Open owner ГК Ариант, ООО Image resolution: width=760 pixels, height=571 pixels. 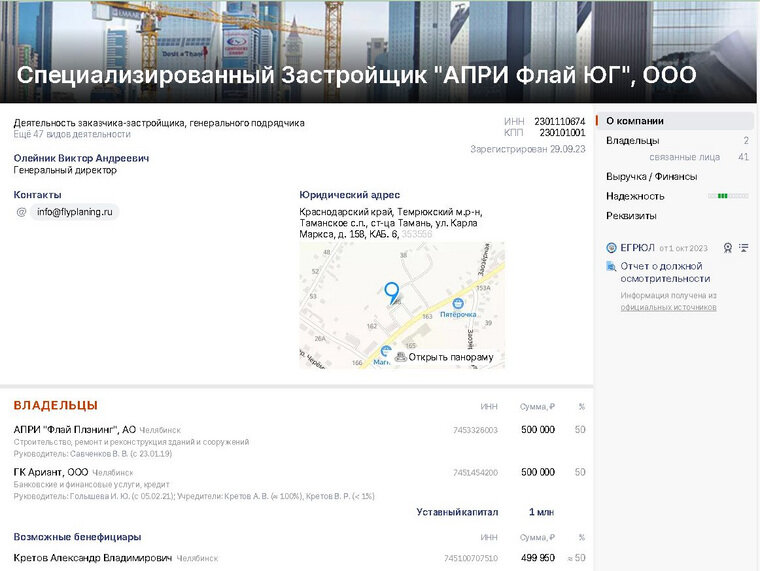click(51, 472)
